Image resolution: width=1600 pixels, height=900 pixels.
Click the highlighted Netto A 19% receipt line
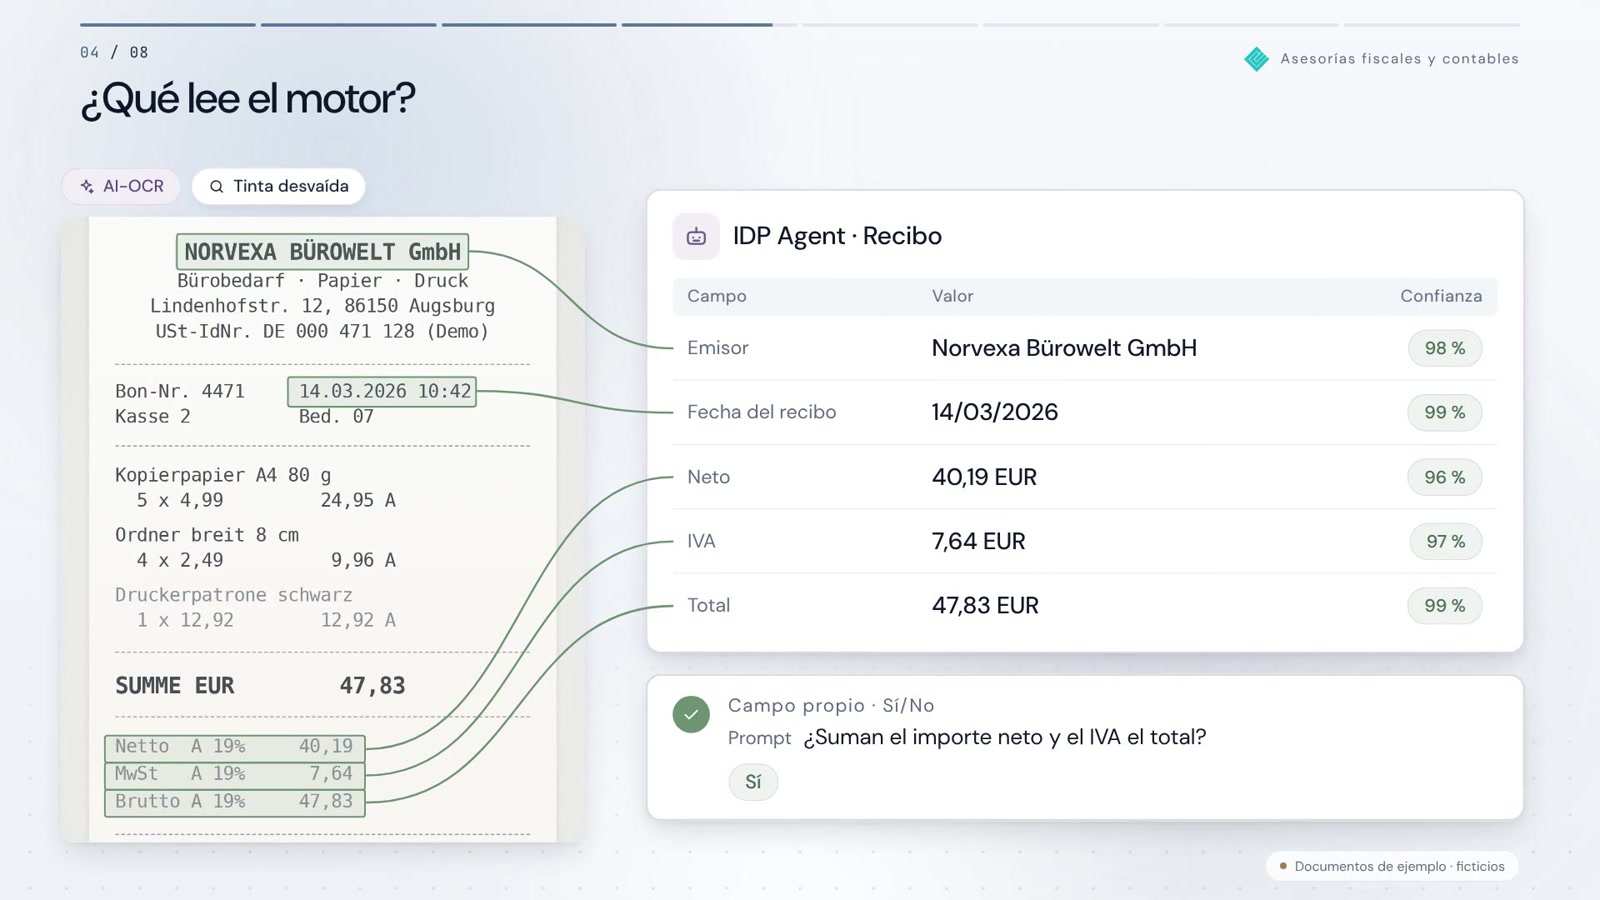235,747
